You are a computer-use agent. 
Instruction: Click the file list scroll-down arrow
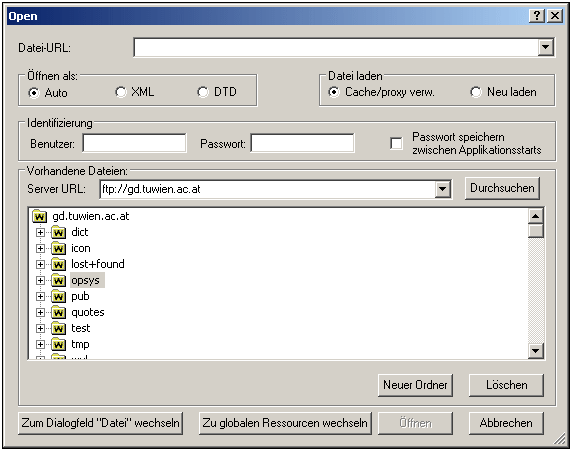[x=536, y=351]
